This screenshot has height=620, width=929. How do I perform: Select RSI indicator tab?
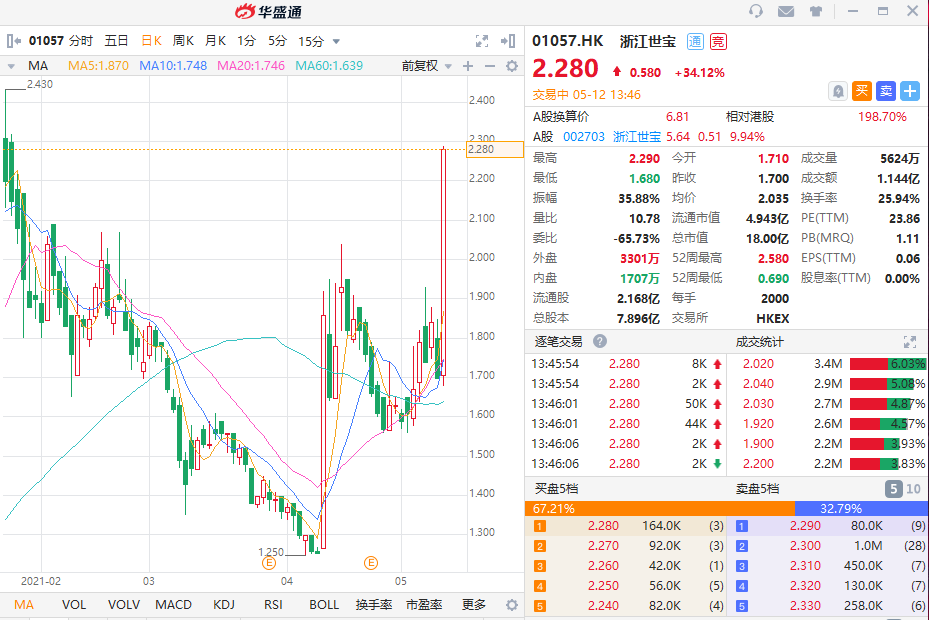(273, 605)
